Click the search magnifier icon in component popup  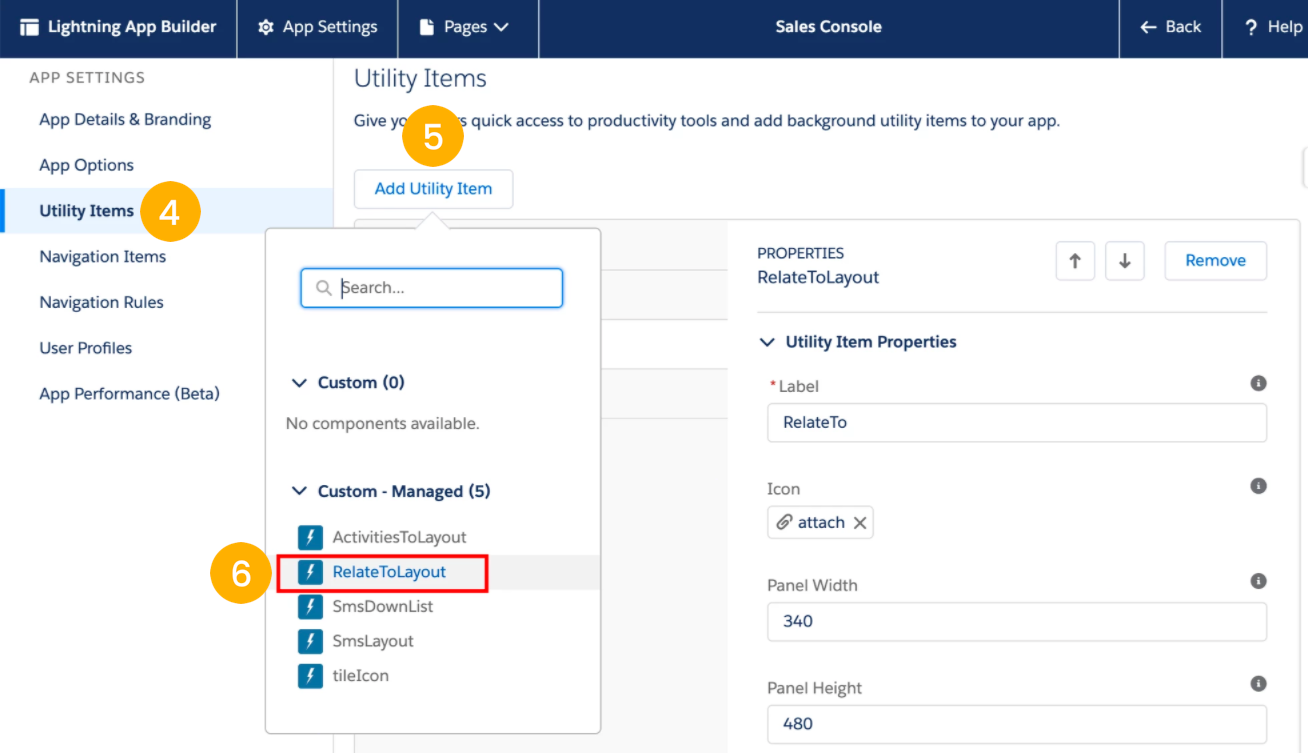pyautogui.click(x=323, y=287)
